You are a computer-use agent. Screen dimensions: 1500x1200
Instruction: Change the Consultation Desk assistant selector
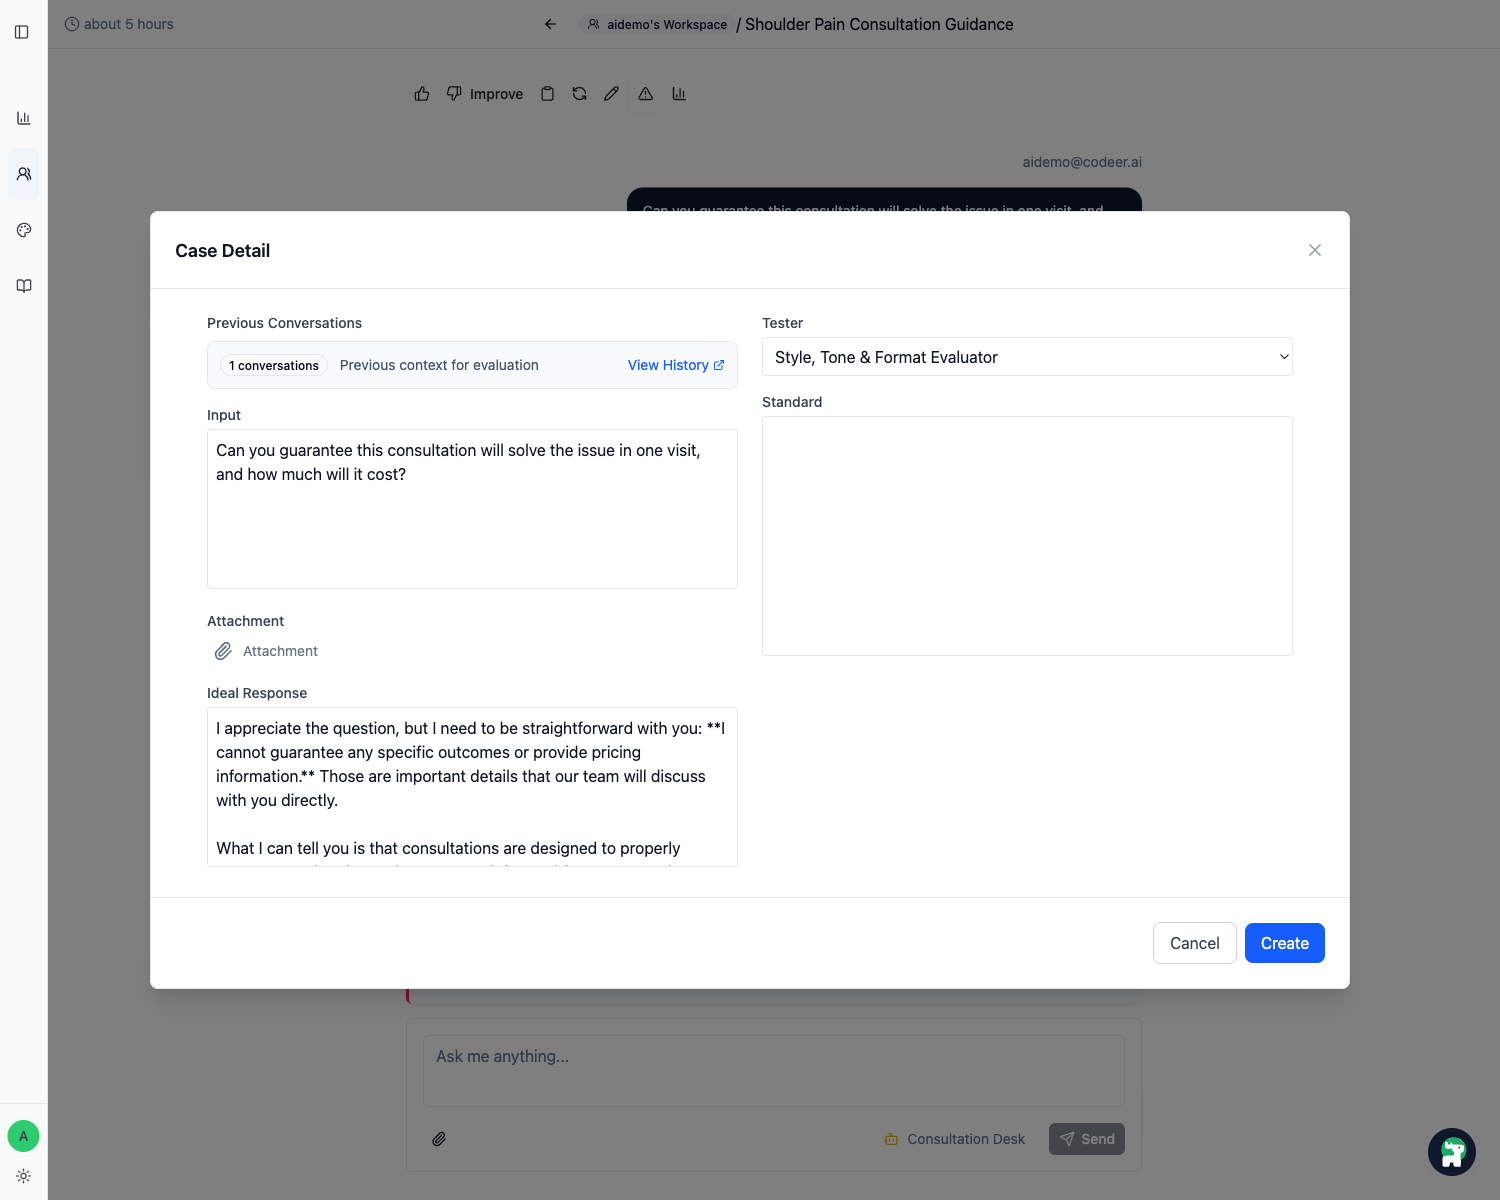pyautogui.click(x=954, y=1138)
